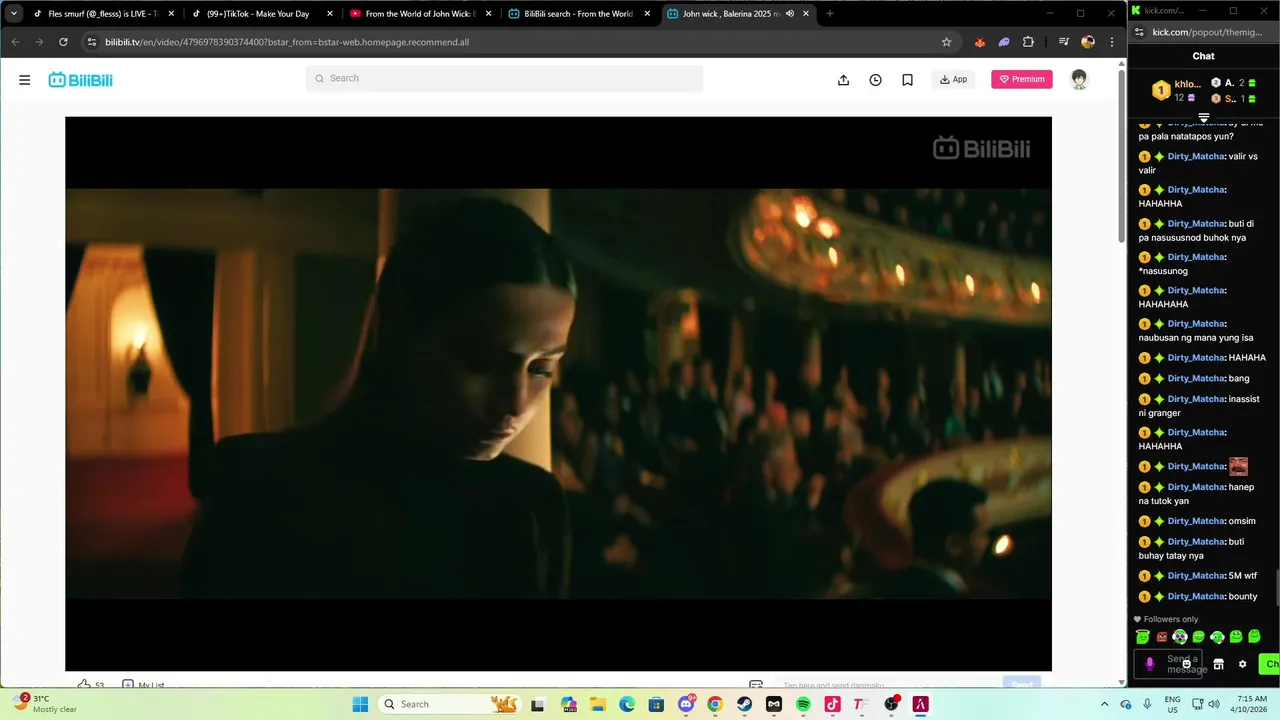This screenshot has height=720, width=1280.
Task: Switch to Fles smurf is LIVE tab
Action: point(104,14)
